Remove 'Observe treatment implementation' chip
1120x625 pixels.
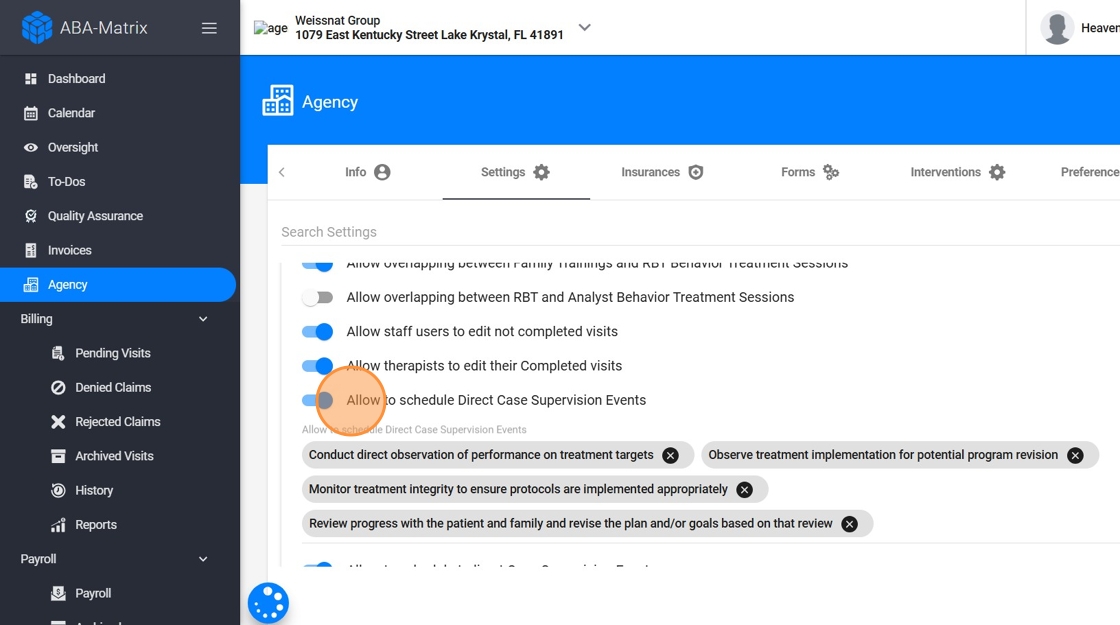tap(1075, 455)
